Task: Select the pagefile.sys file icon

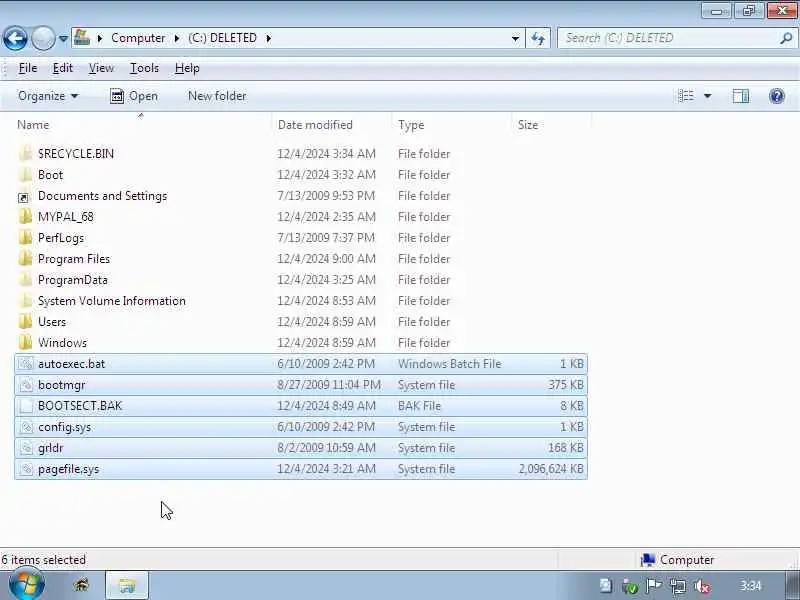Action: pyautogui.click(x=26, y=468)
